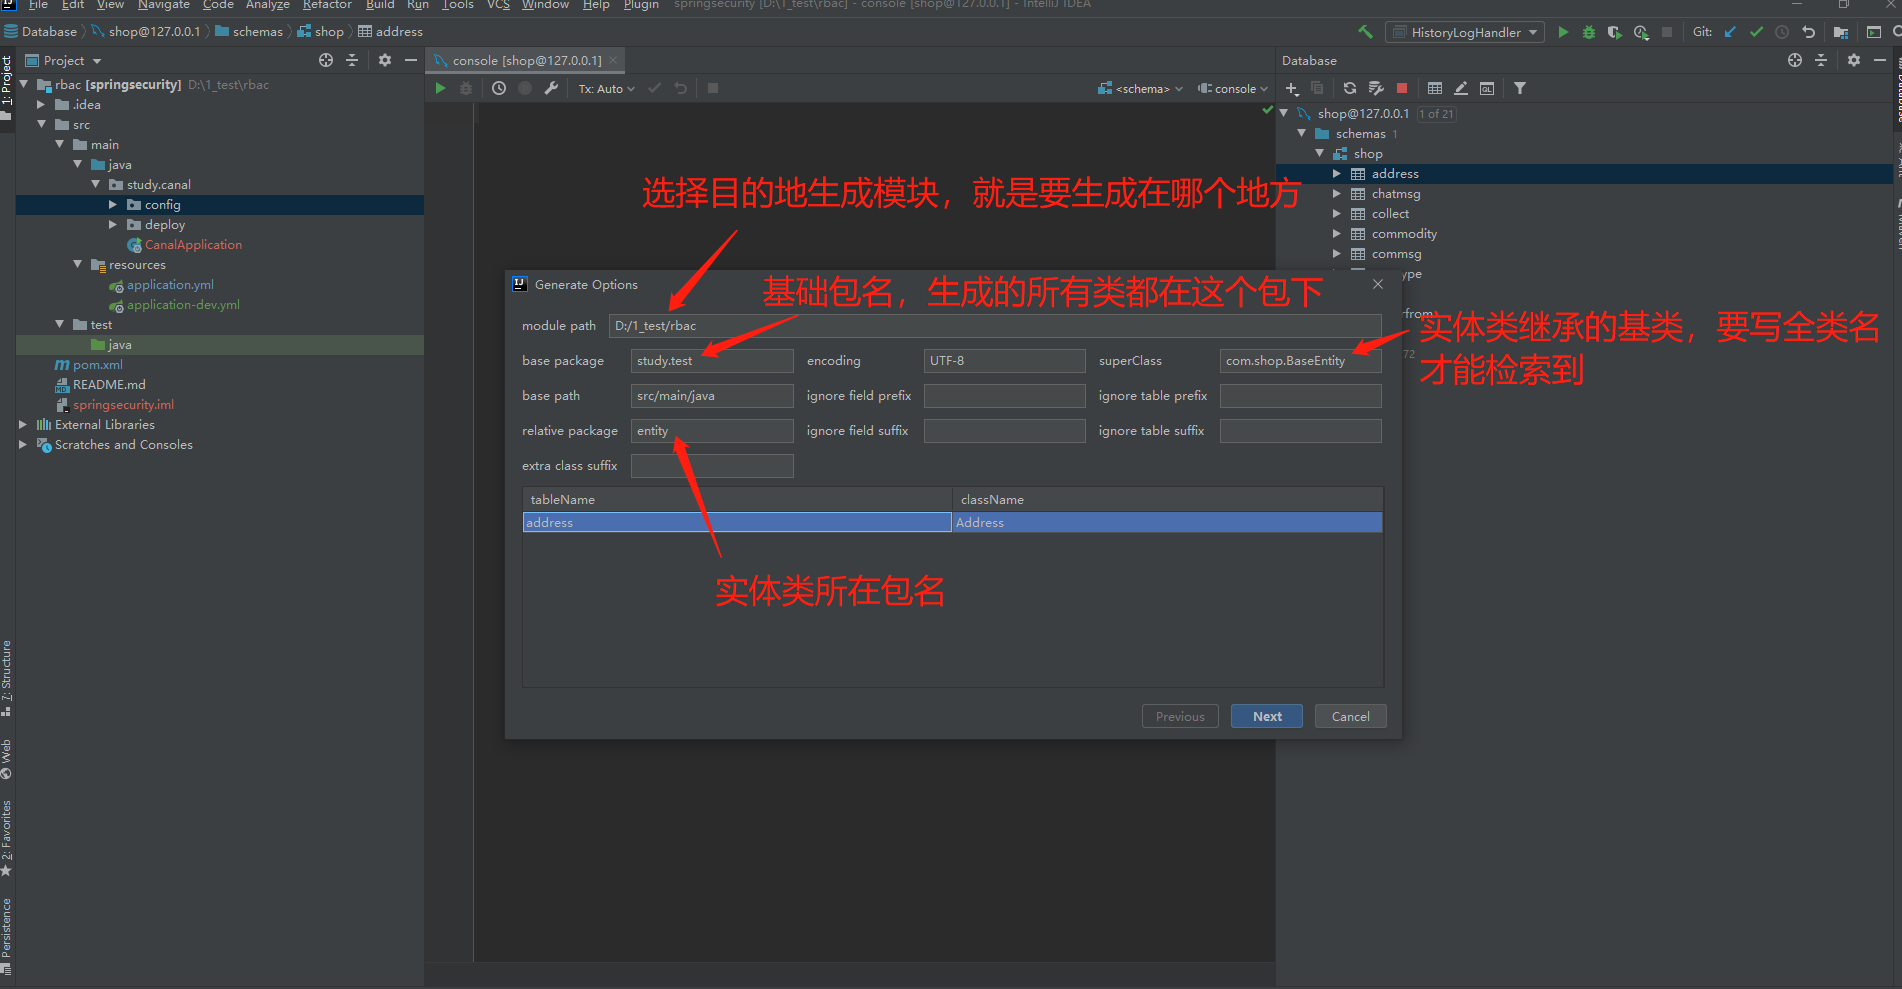Select the console [shop@127.0.0.1] editor tab
1902x989 pixels.
pos(527,60)
